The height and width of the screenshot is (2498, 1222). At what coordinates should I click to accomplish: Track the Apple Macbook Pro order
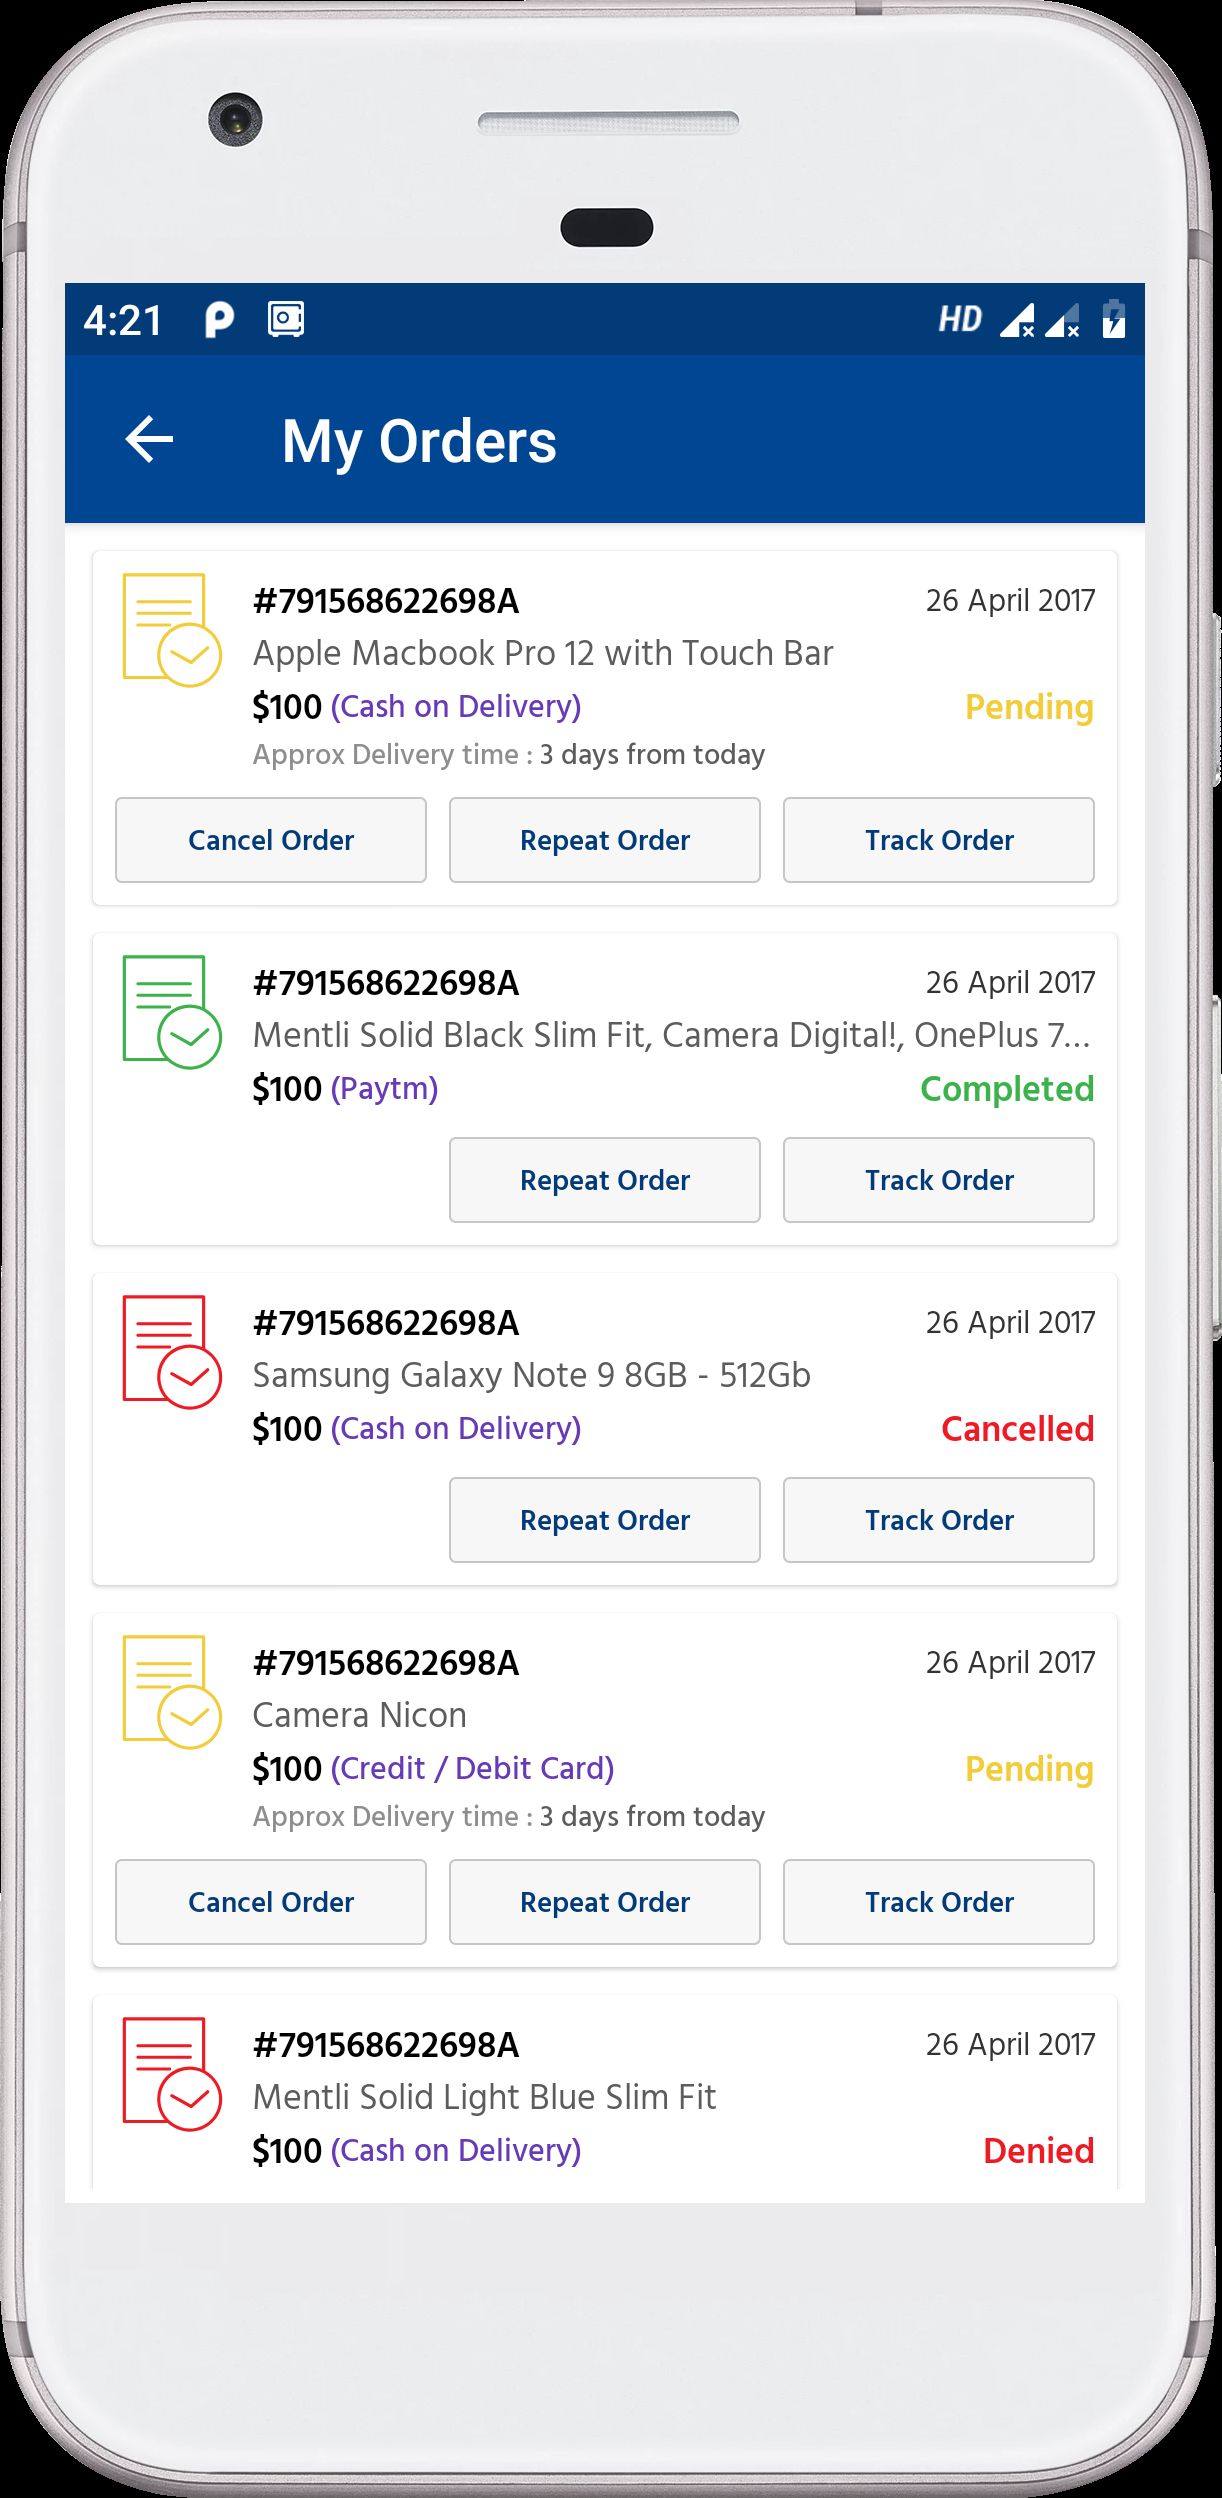tap(939, 840)
